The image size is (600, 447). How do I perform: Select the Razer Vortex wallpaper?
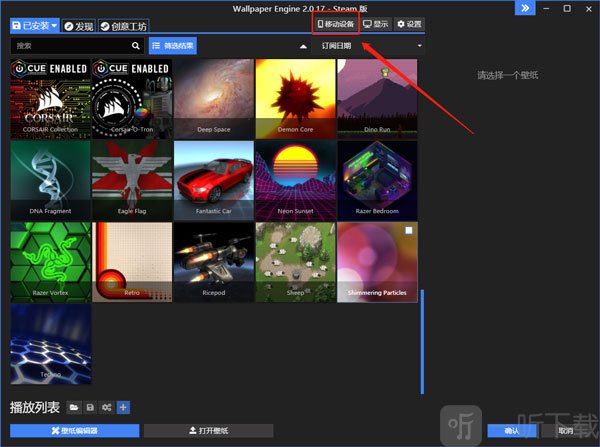(x=51, y=262)
